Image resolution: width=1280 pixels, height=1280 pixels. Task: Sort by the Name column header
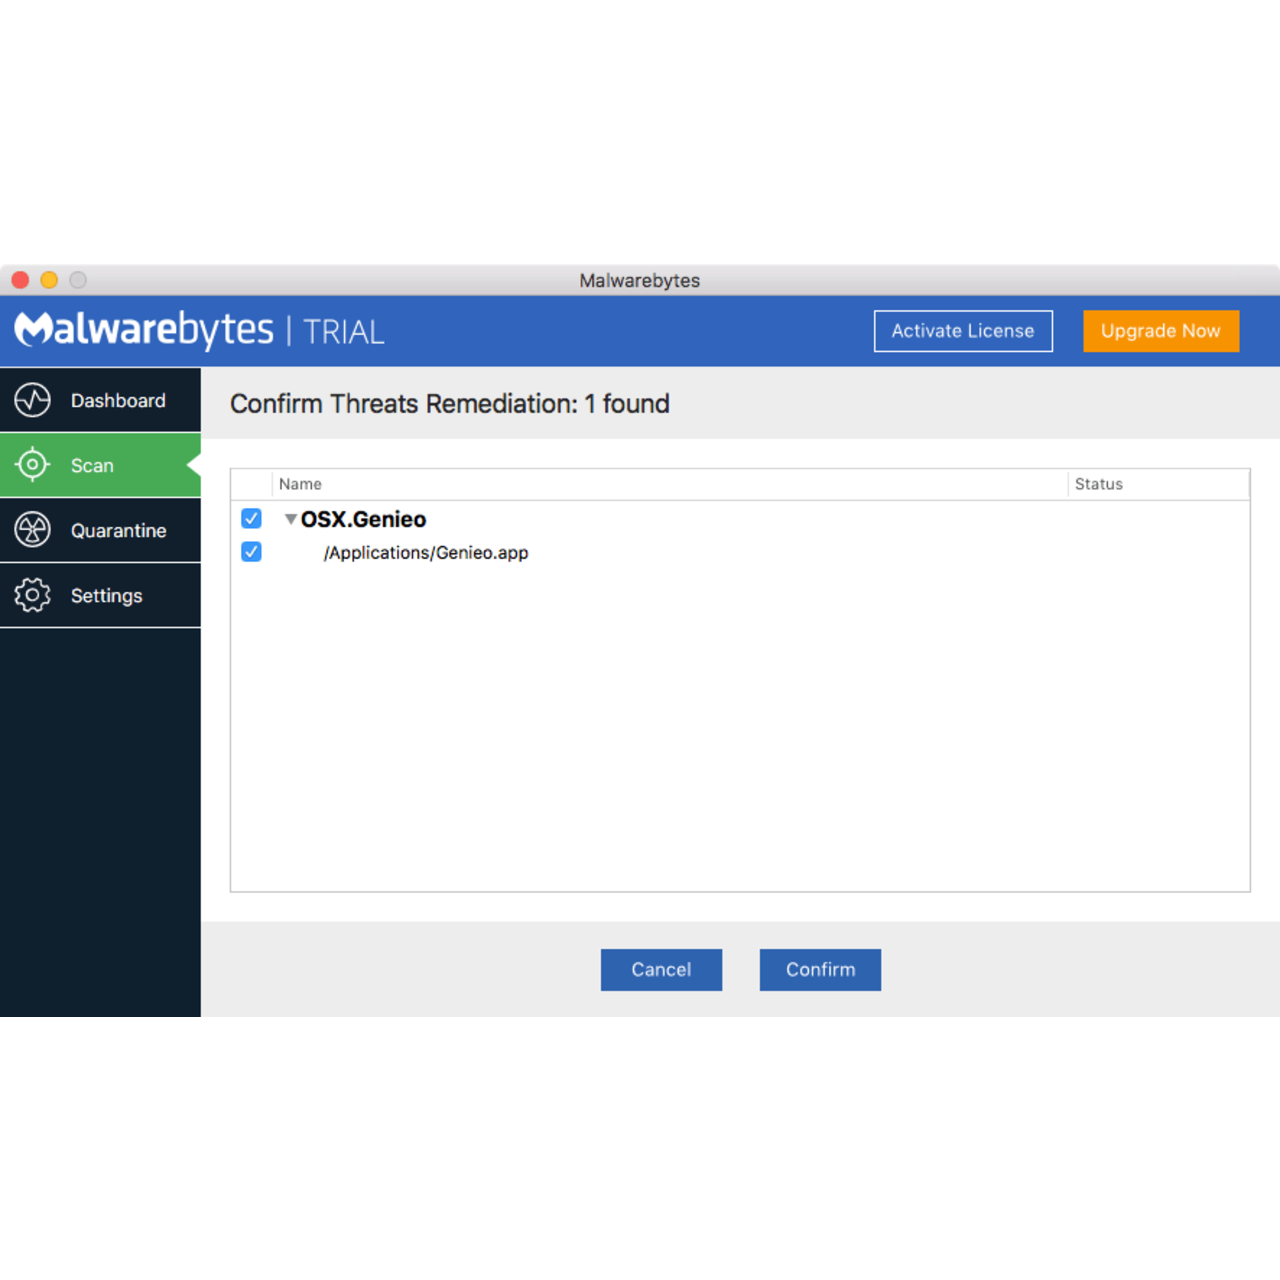point(300,484)
